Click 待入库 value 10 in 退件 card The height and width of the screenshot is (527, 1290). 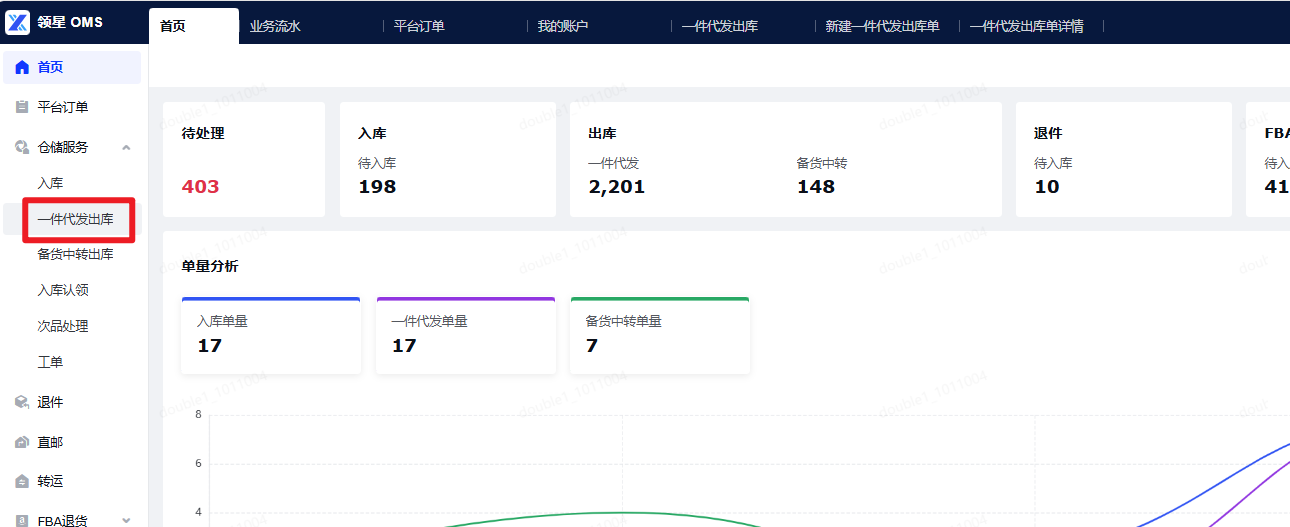click(x=1047, y=187)
